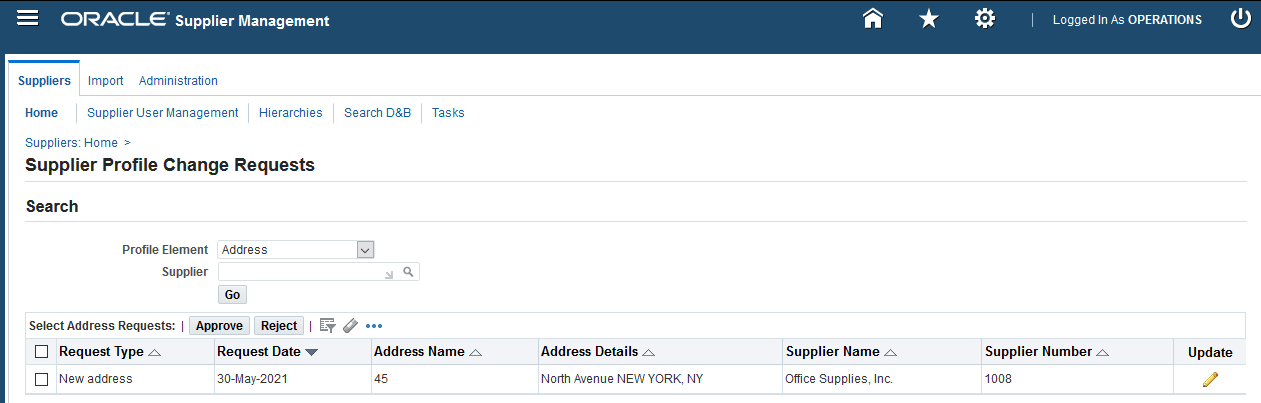The width and height of the screenshot is (1261, 403).
Task: Open Favorites star icon
Action: point(929,19)
